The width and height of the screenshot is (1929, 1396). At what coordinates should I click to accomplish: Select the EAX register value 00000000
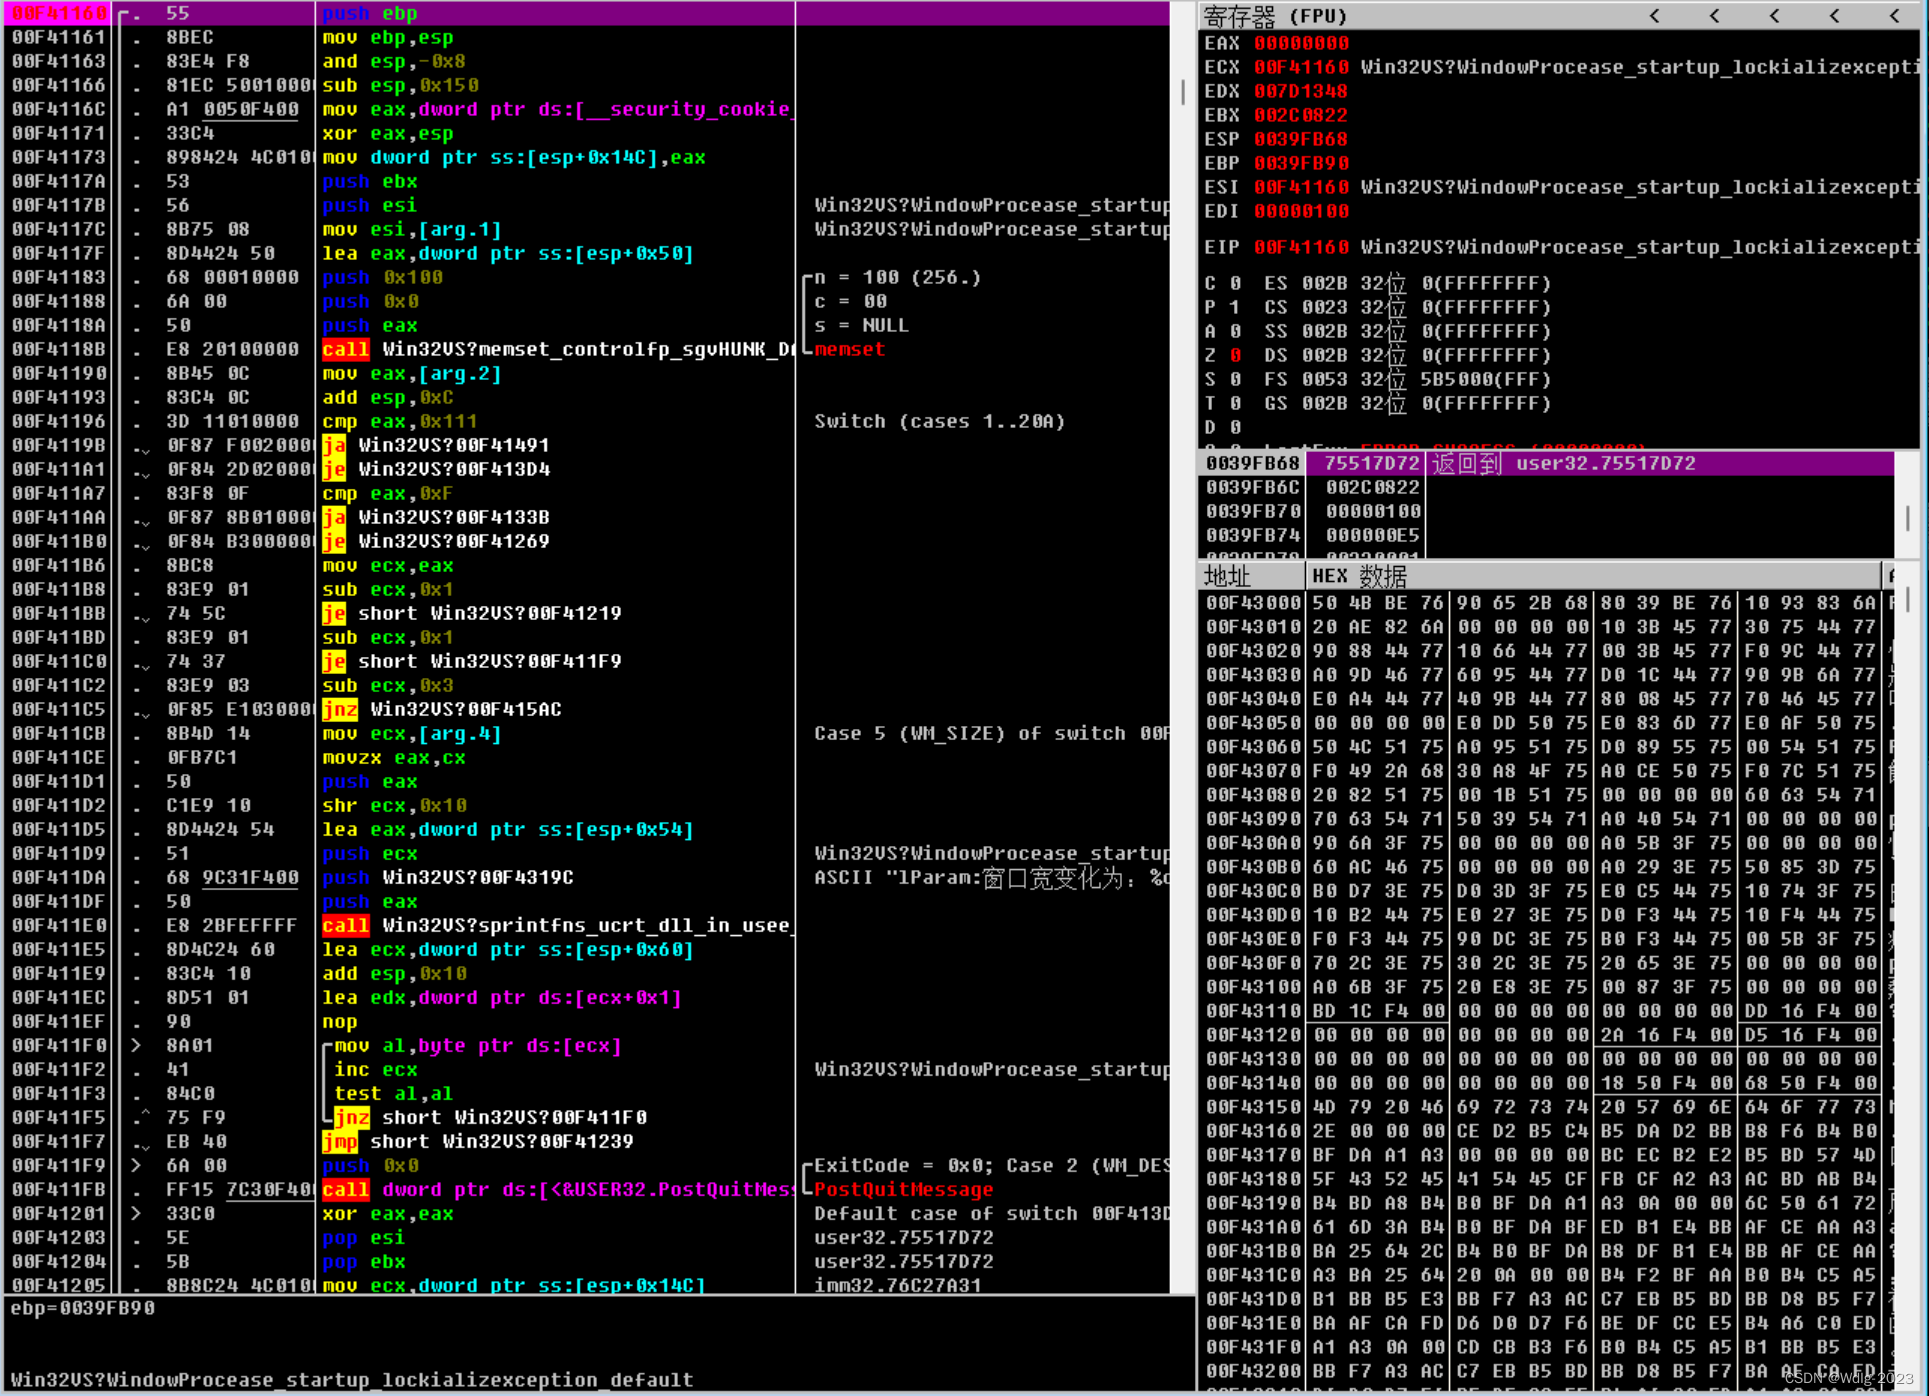point(1302,44)
